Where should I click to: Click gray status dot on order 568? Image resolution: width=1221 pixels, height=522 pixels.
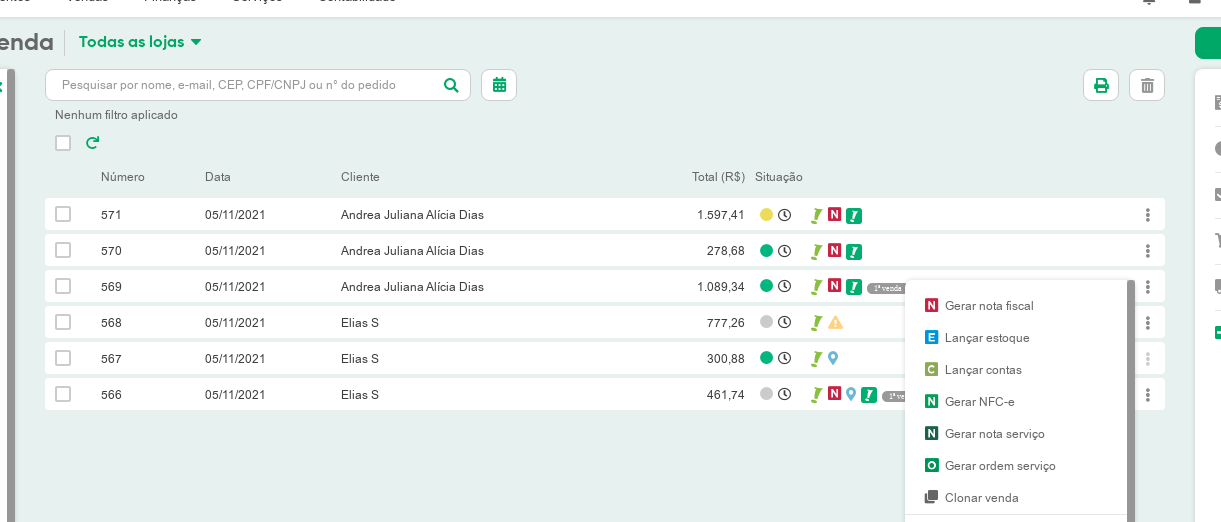(767, 322)
